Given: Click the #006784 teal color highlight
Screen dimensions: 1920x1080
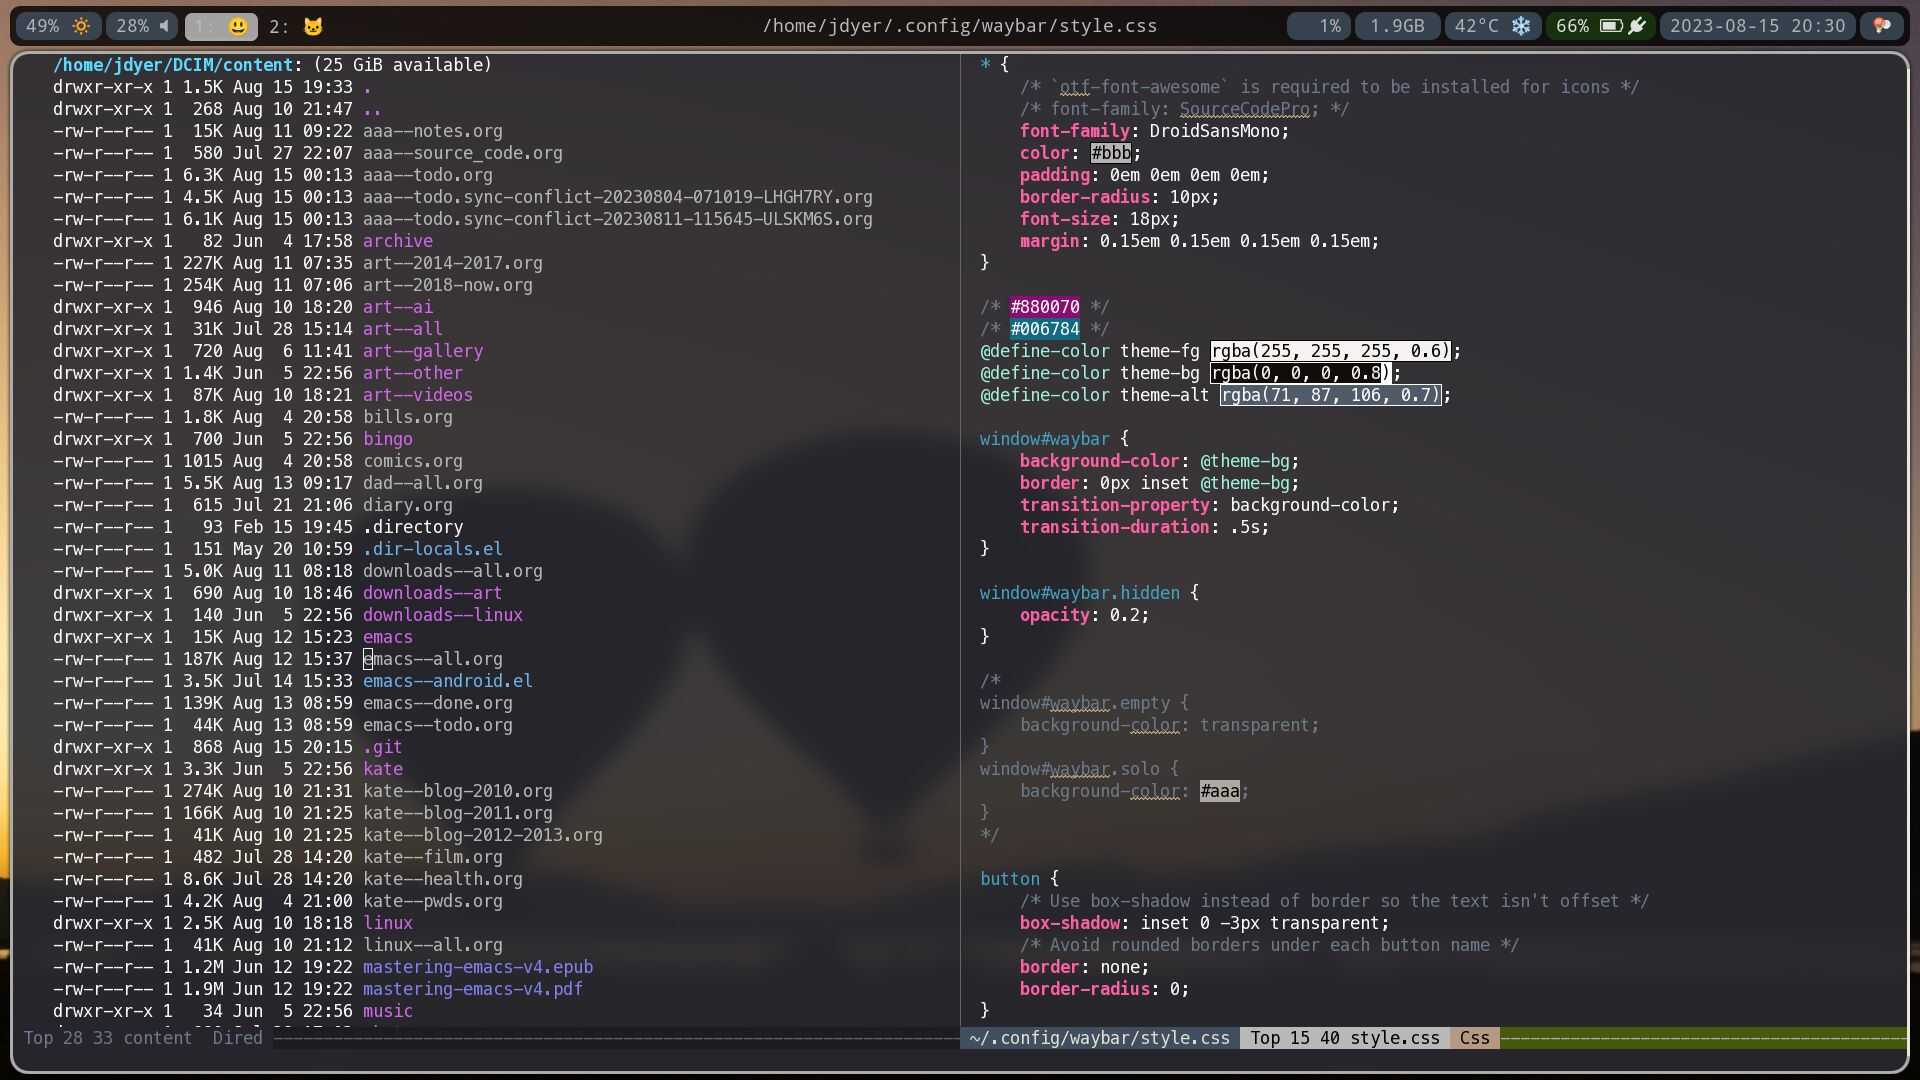Looking at the screenshot, I should pos(1044,329).
